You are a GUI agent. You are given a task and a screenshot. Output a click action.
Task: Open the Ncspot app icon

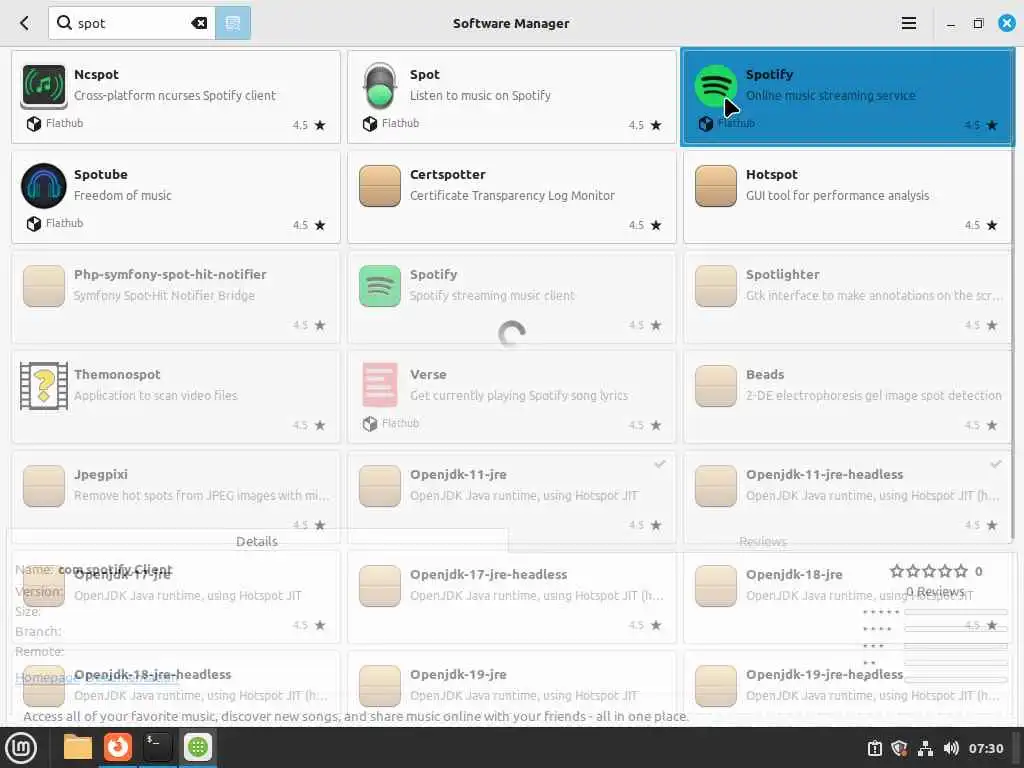[x=44, y=86]
